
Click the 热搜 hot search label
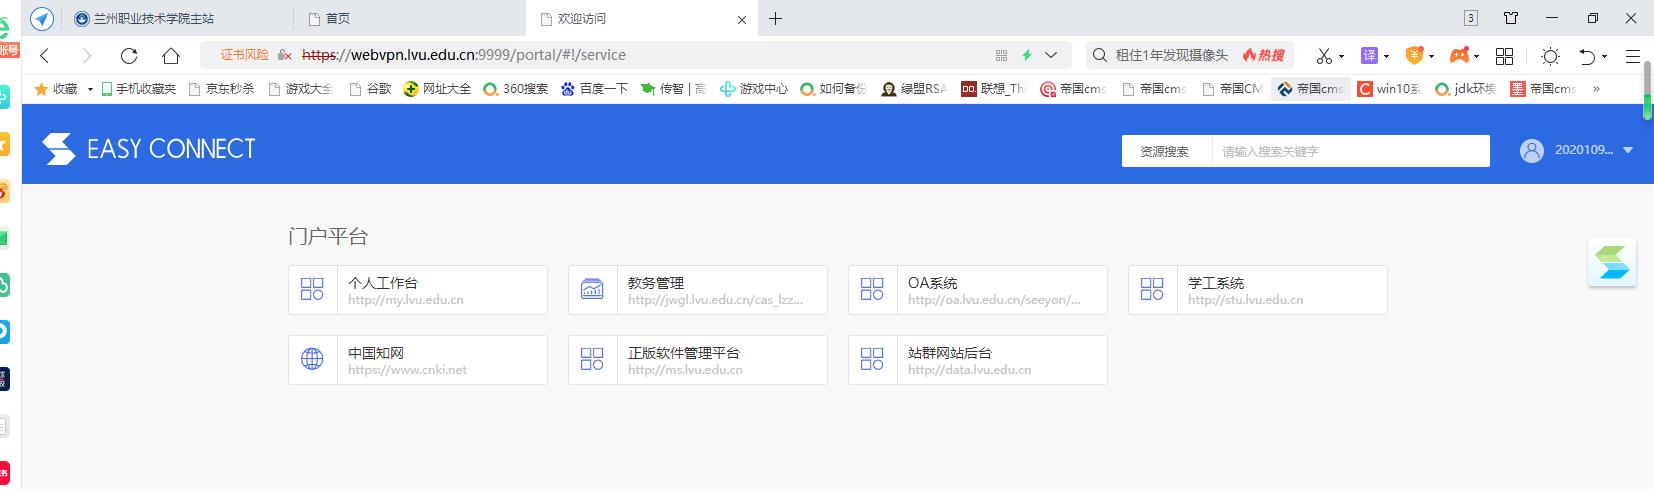pyautogui.click(x=1264, y=55)
